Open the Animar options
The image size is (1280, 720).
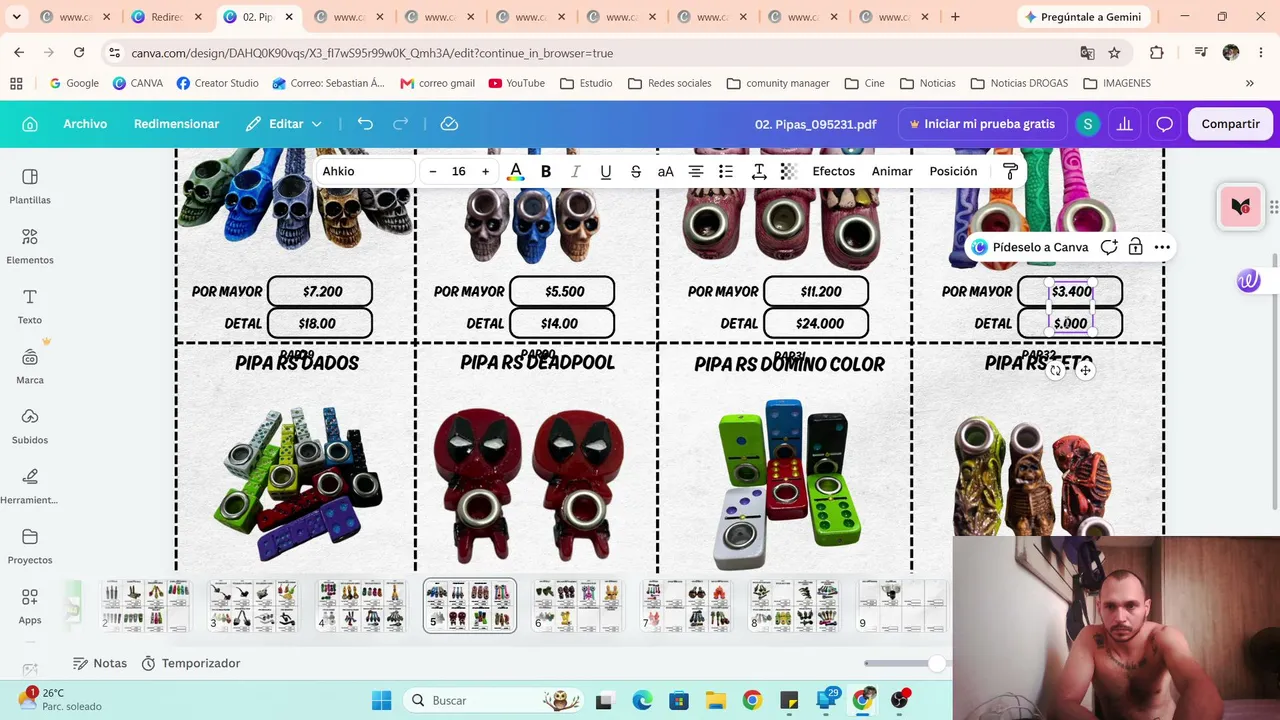click(892, 171)
